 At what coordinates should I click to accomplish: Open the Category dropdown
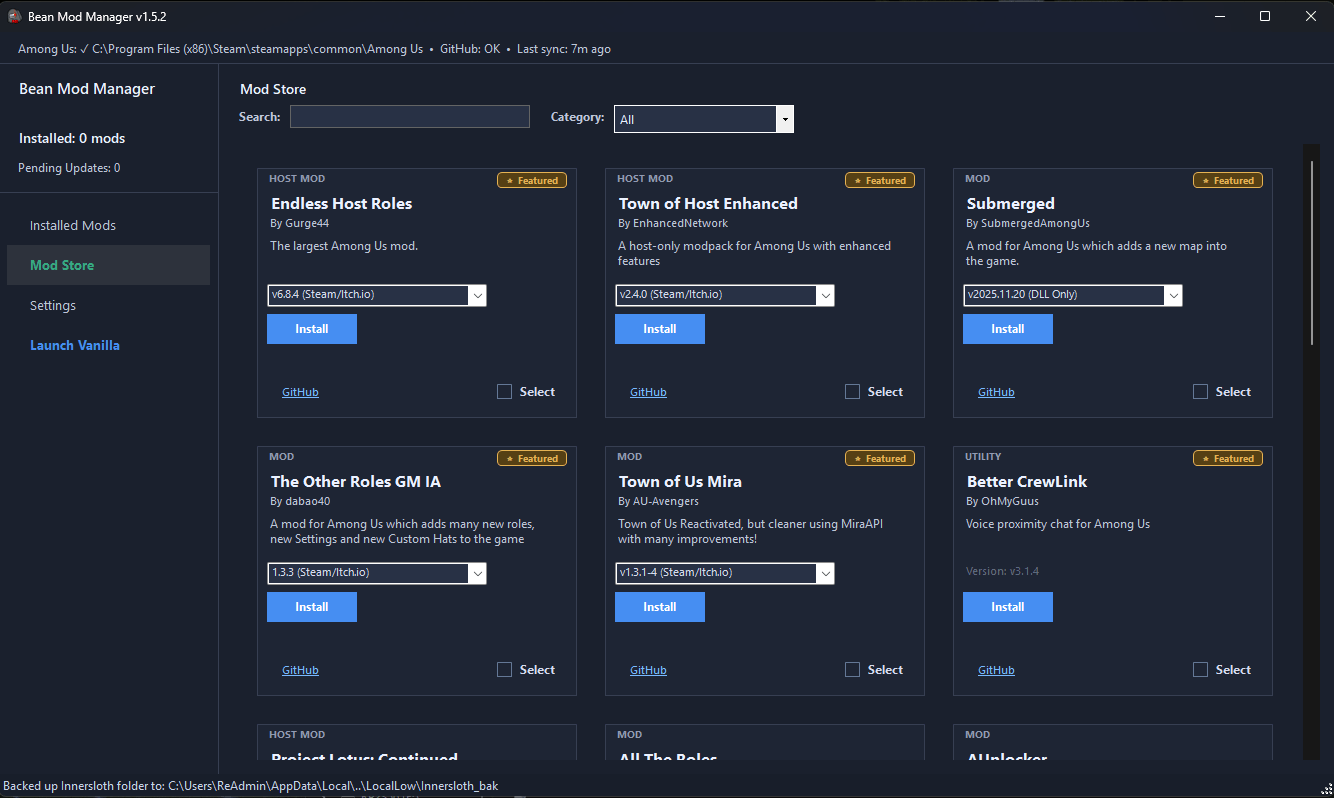click(x=785, y=119)
